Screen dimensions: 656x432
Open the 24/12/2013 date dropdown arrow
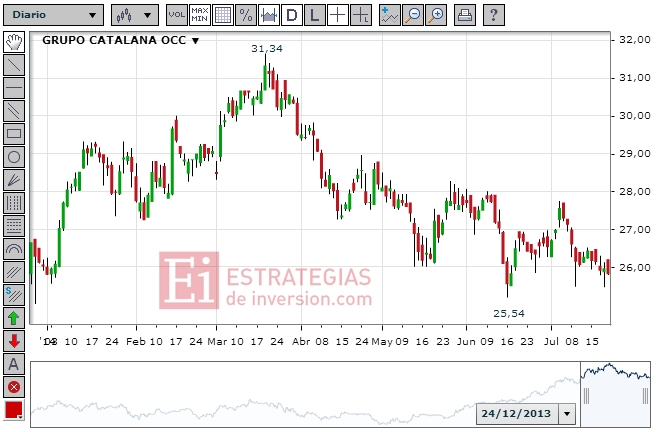[x=567, y=414]
